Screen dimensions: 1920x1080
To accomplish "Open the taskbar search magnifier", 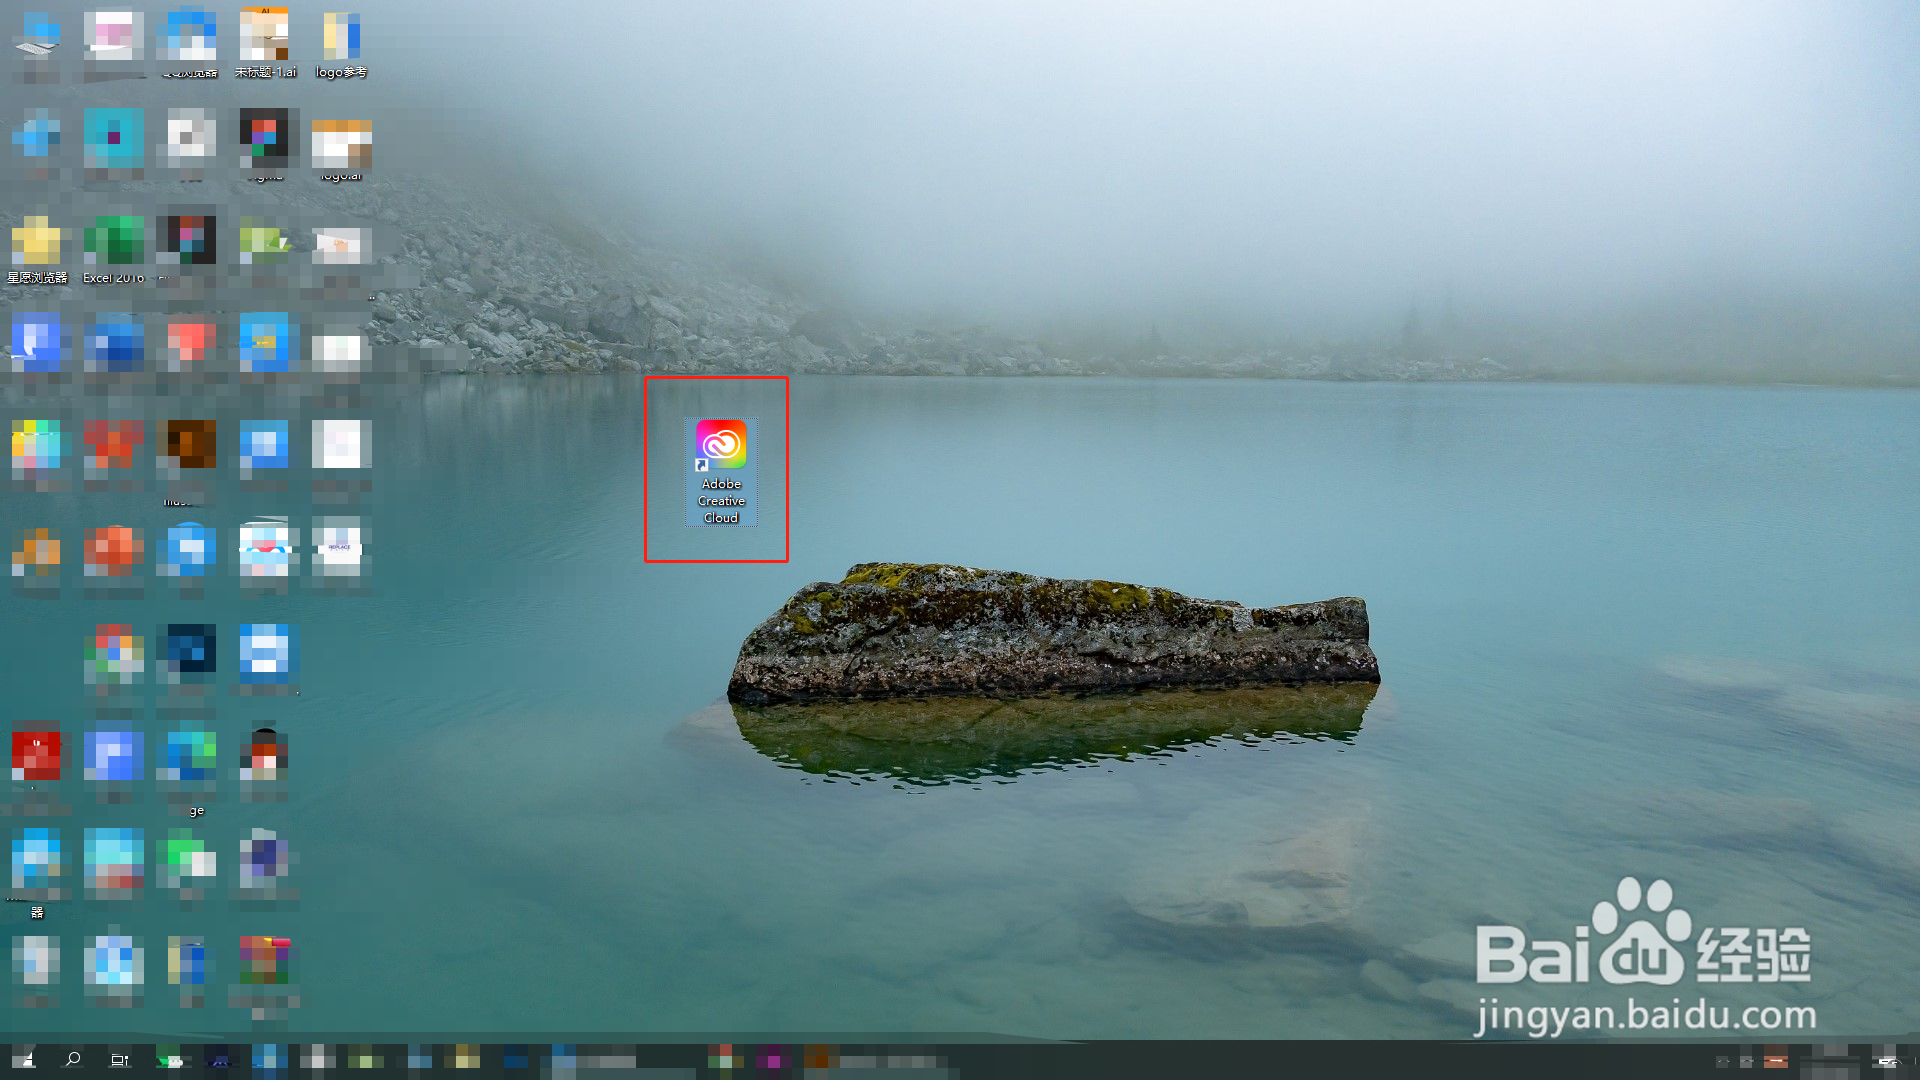I will tap(72, 1060).
